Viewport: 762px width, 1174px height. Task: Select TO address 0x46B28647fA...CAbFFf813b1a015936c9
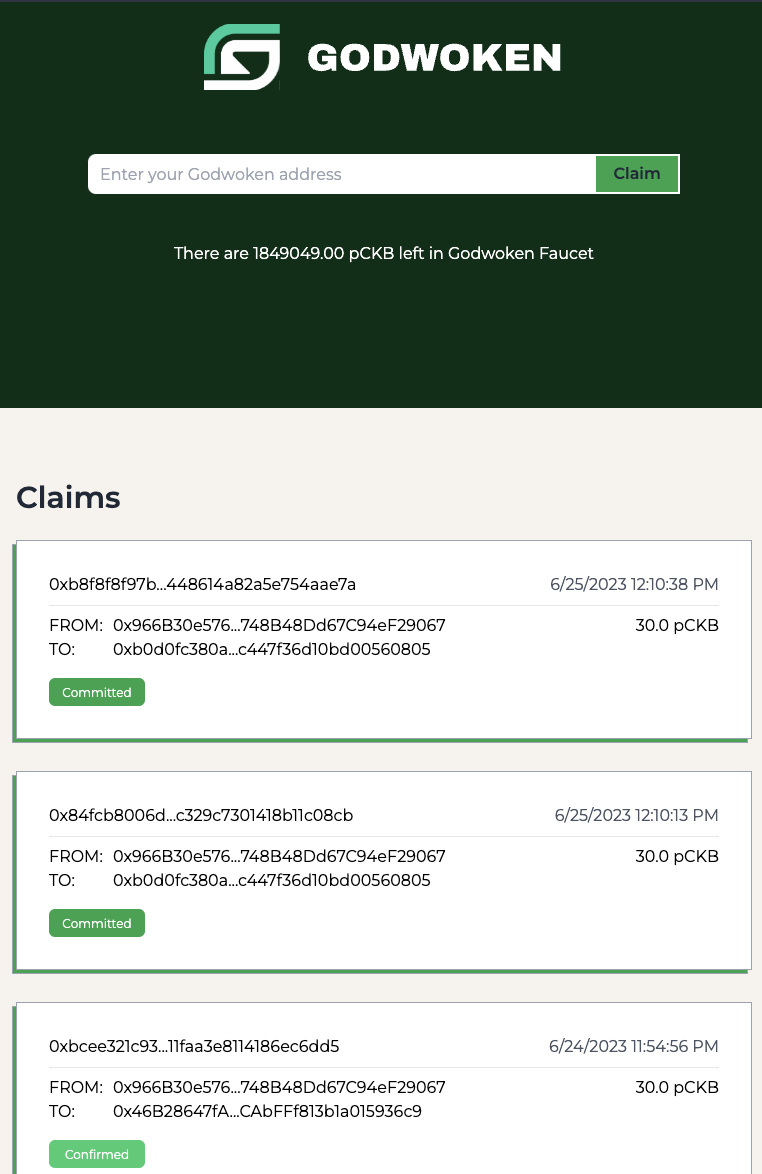[268, 1111]
